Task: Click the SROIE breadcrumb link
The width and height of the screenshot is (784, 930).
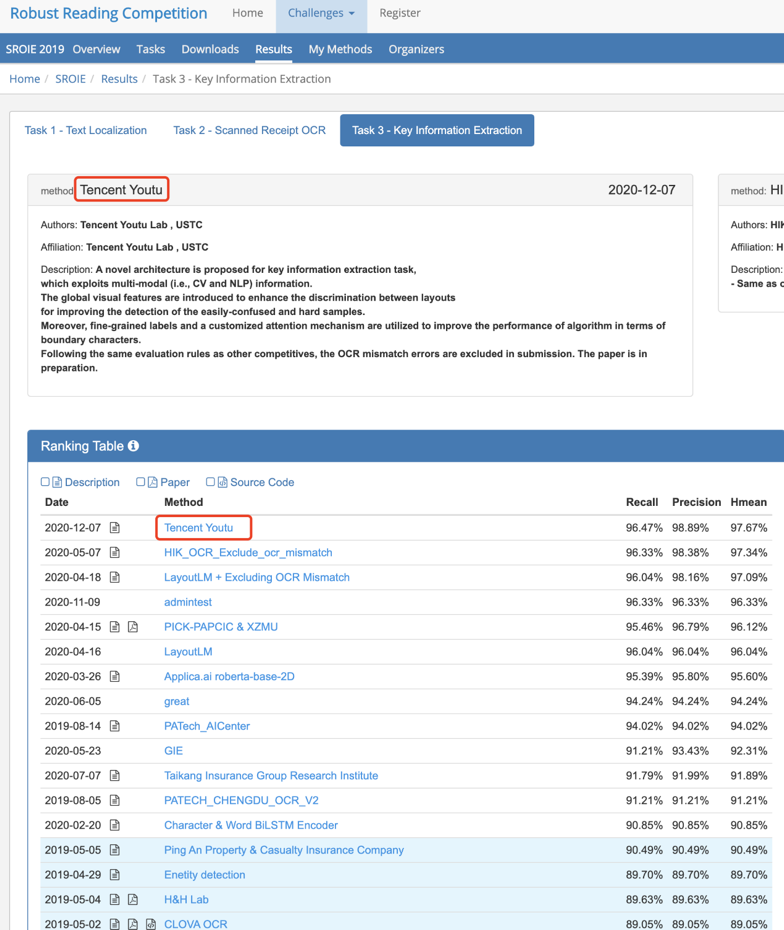Action: coord(70,79)
